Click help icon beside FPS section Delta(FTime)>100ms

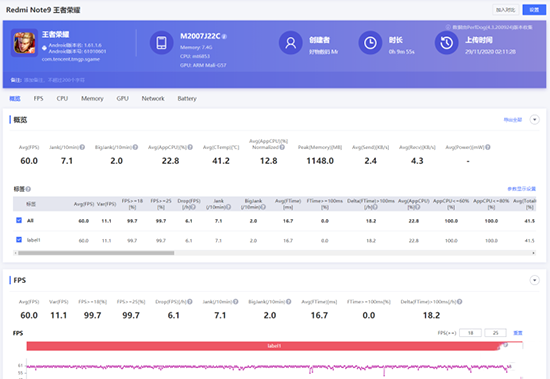click(x=460, y=301)
